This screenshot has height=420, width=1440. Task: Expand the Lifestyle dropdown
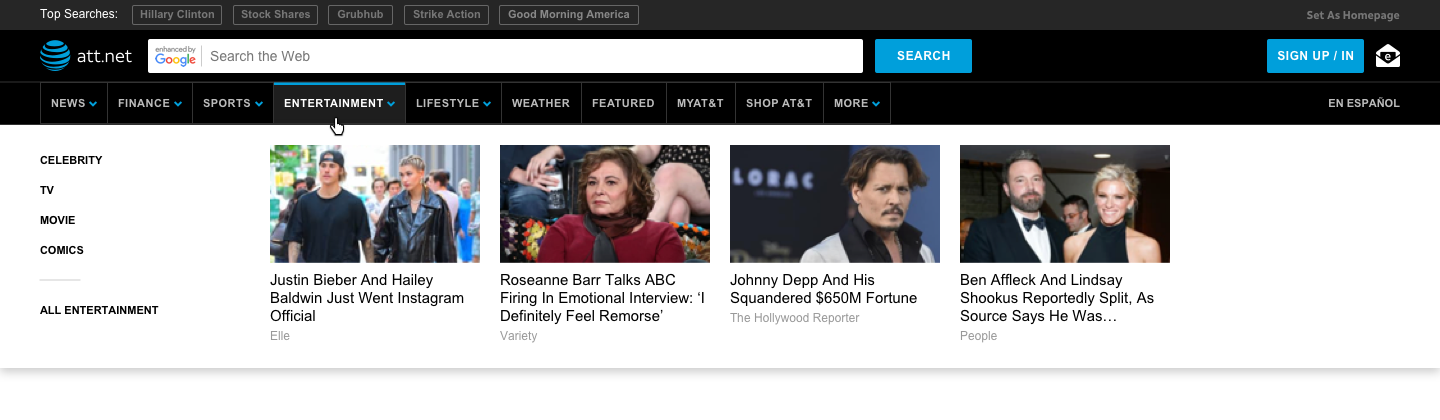(487, 104)
